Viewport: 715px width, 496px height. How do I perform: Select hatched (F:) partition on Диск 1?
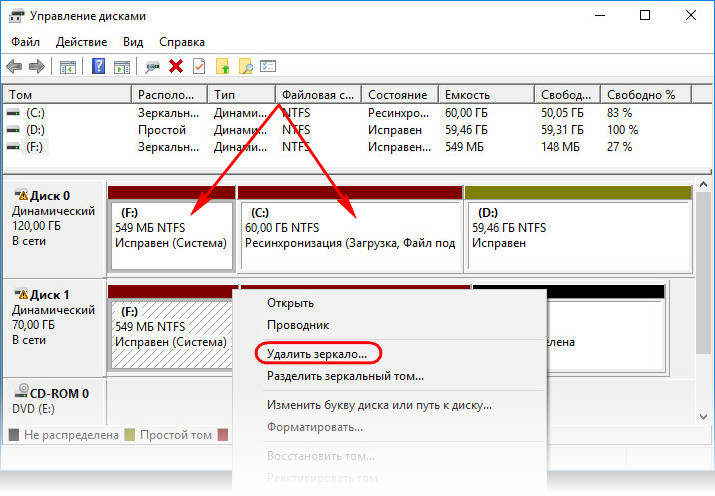coord(171,334)
